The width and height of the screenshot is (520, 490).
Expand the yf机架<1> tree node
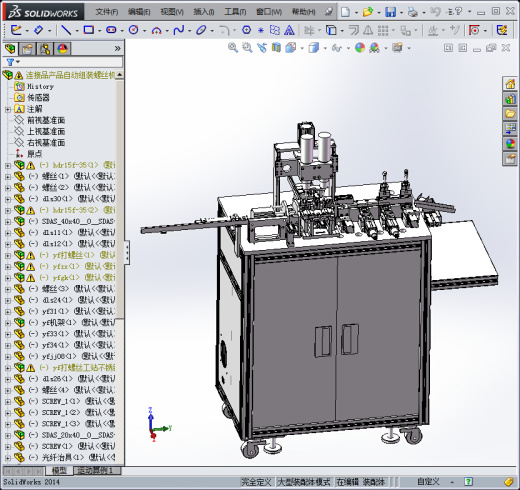coord(8,323)
